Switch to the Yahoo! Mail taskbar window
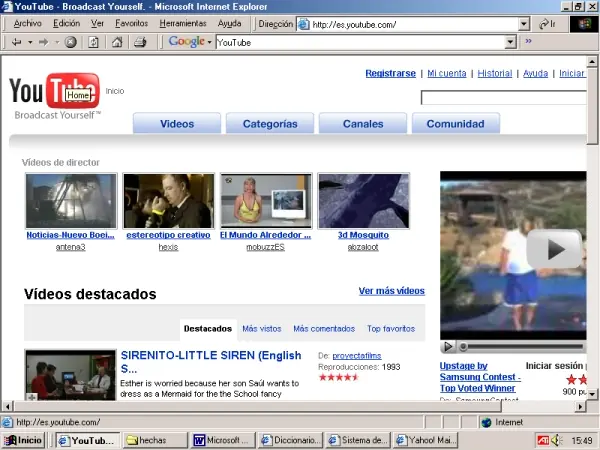600x450 pixels. 426,440
